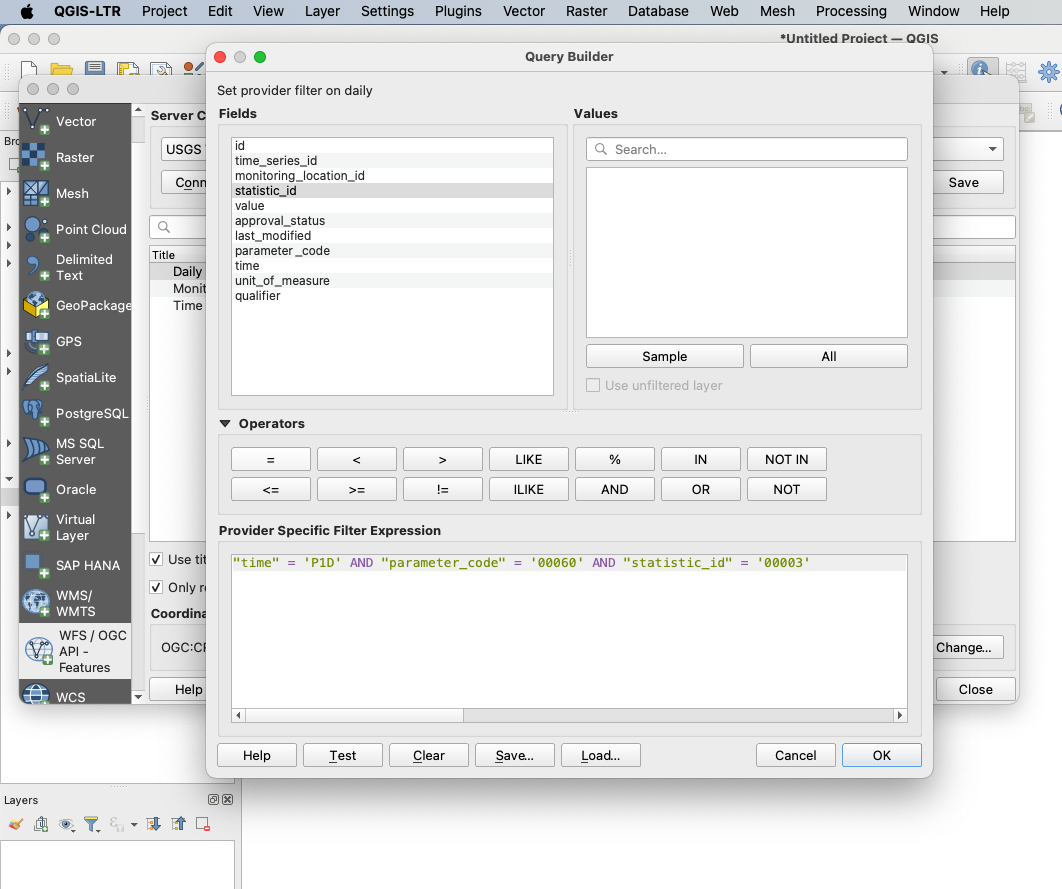Select the 'parameter_code' field
Screen dimensions: 1062x889
click(x=392, y=251)
